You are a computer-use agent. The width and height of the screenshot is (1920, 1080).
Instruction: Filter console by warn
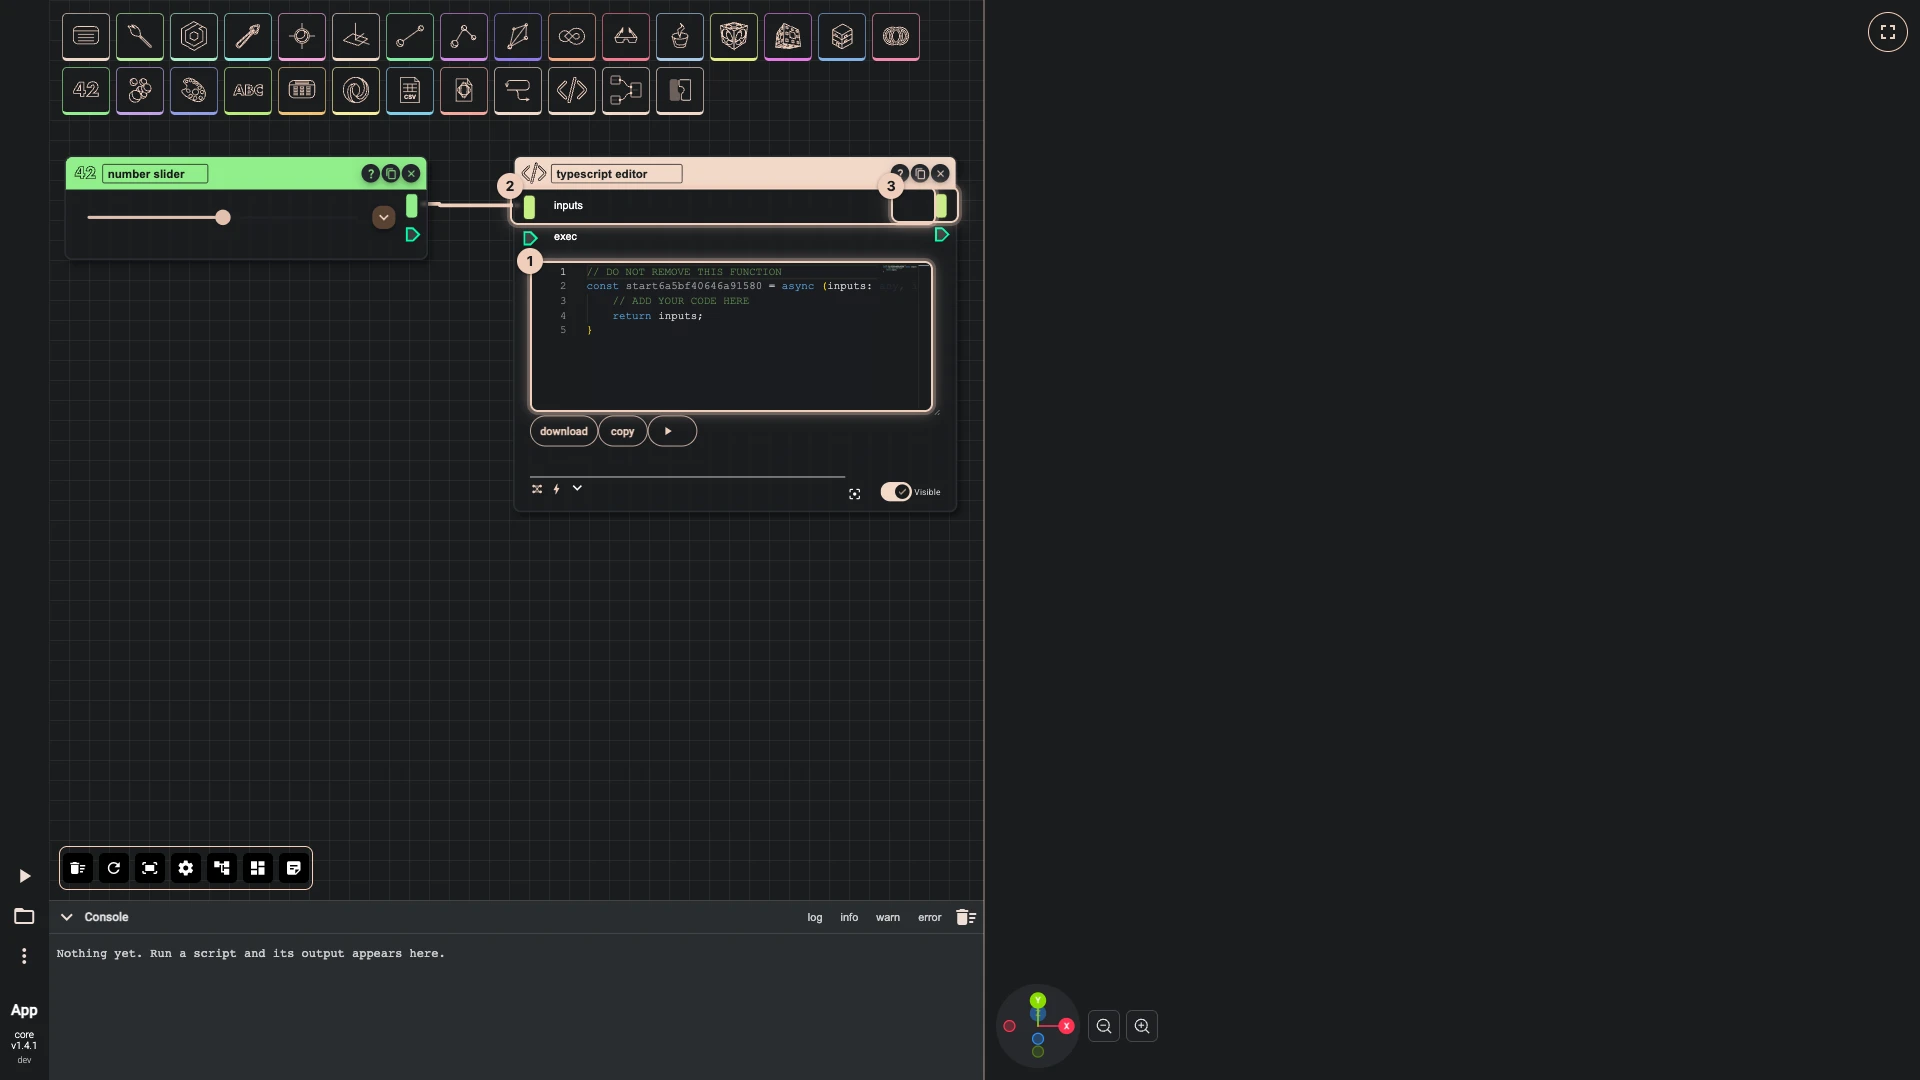click(888, 917)
